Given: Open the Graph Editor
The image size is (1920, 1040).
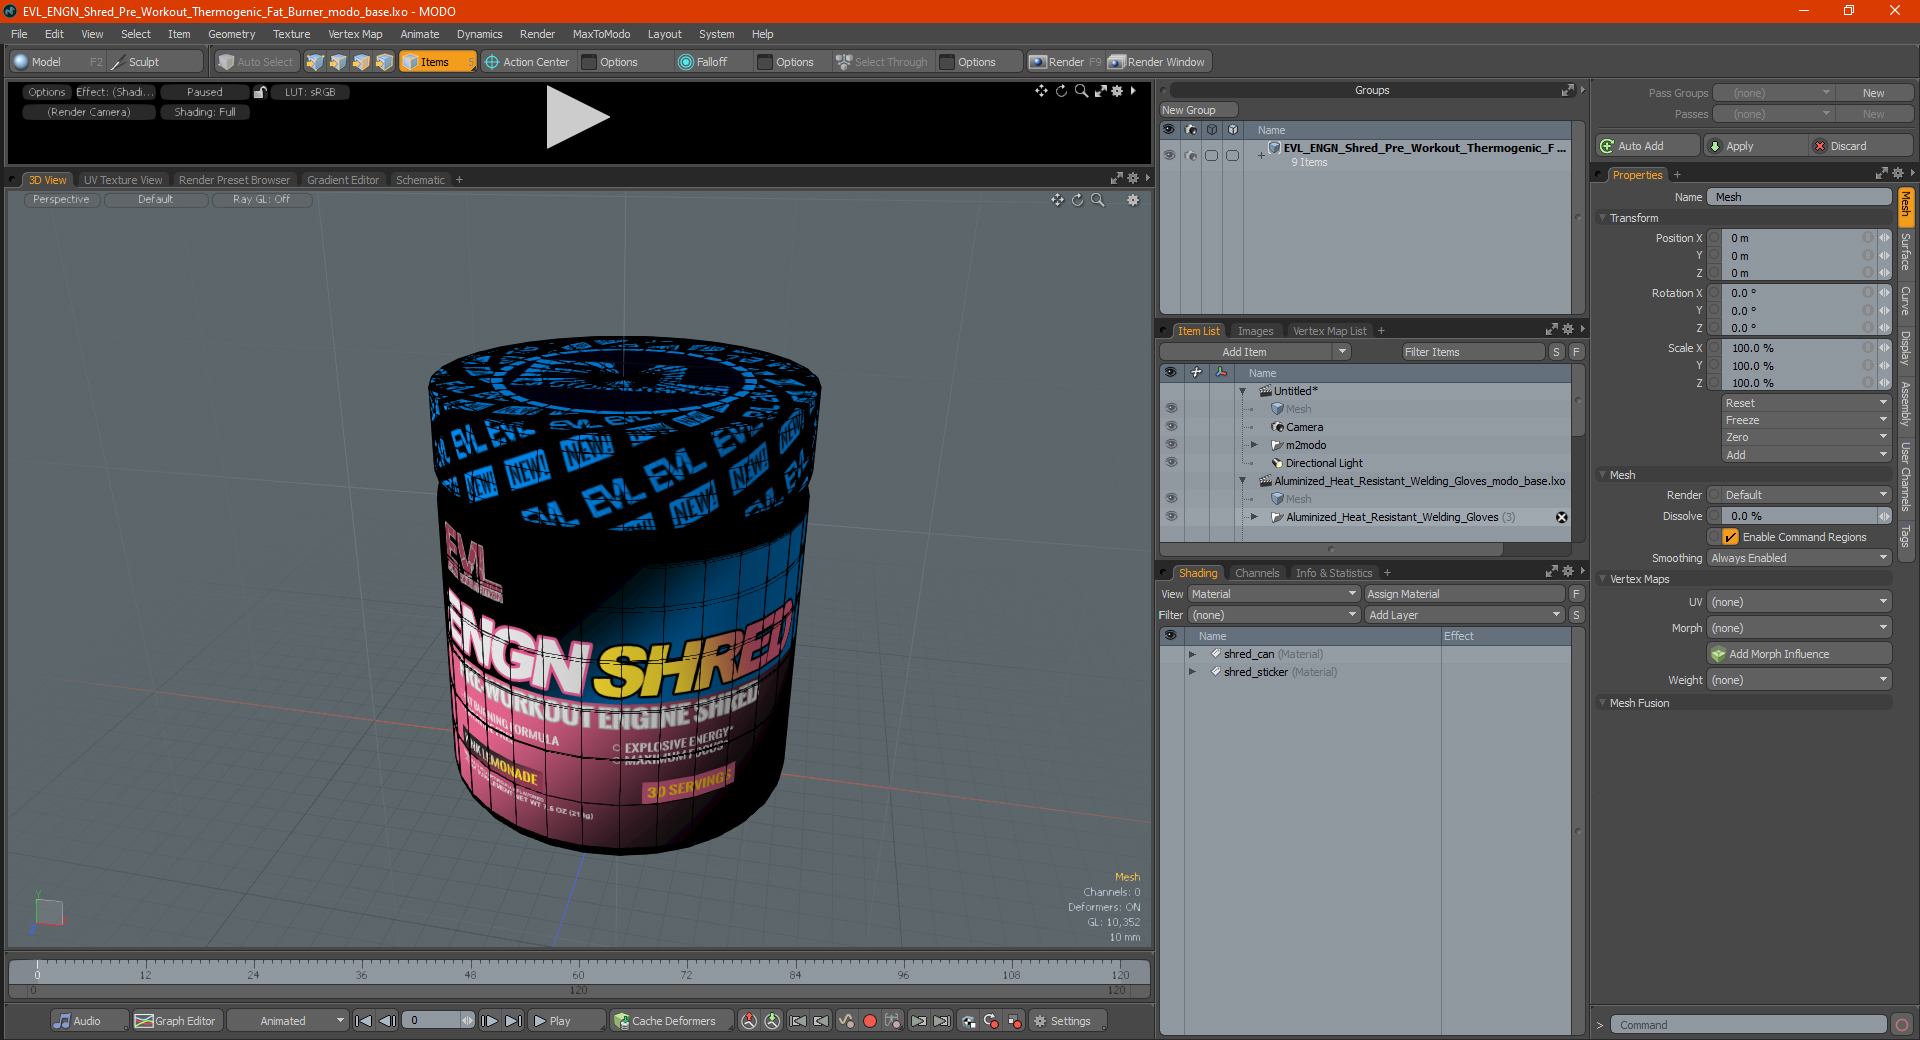Looking at the screenshot, I should click(176, 1021).
